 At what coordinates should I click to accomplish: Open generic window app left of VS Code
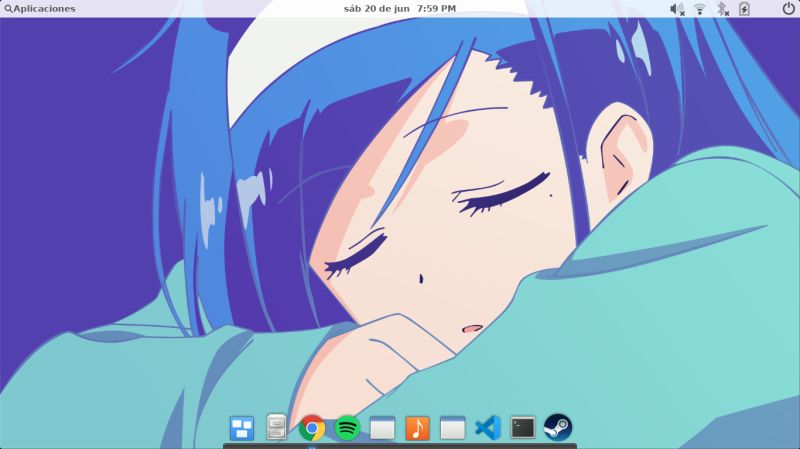(x=453, y=428)
